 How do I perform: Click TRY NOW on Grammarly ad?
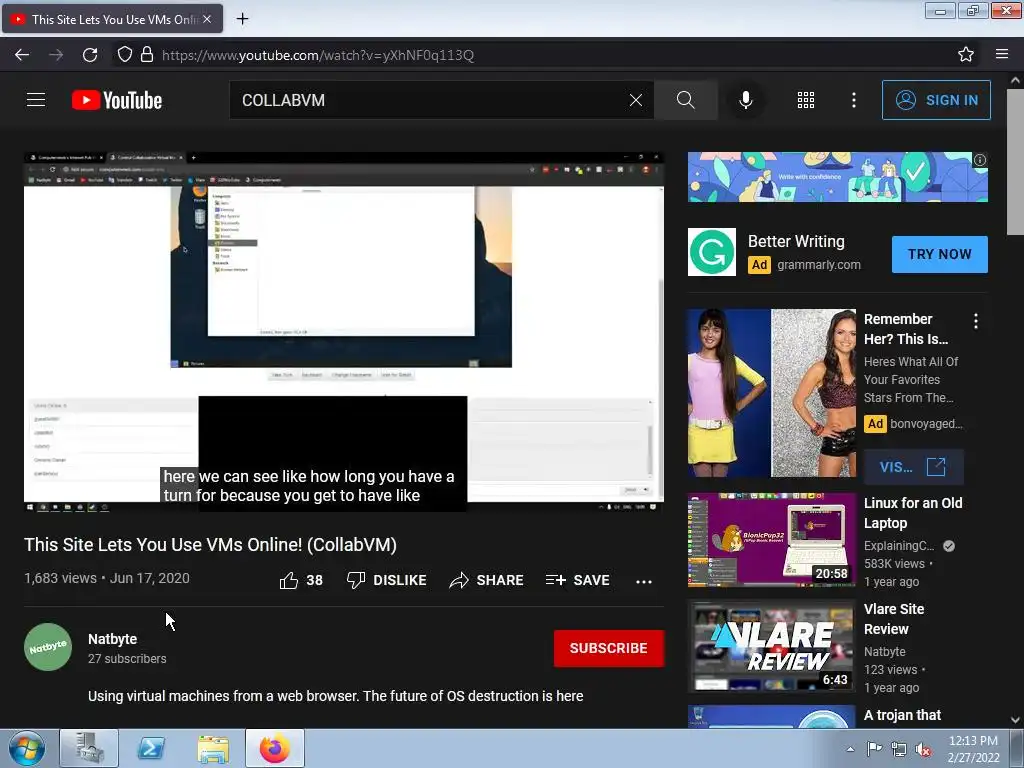coord(940,254)
